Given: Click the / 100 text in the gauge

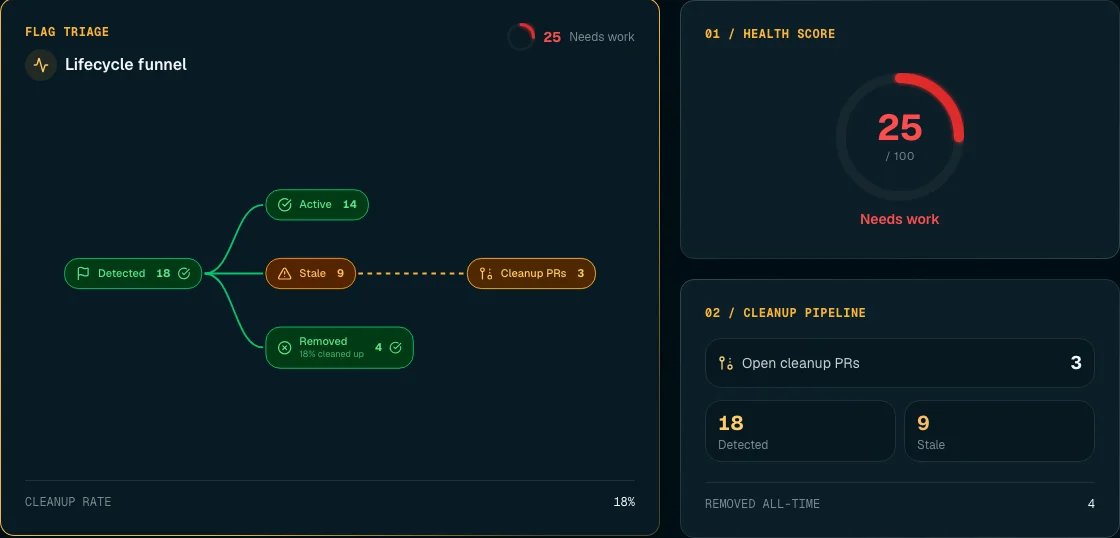Looking at the screenshot, I should (899, 156).
